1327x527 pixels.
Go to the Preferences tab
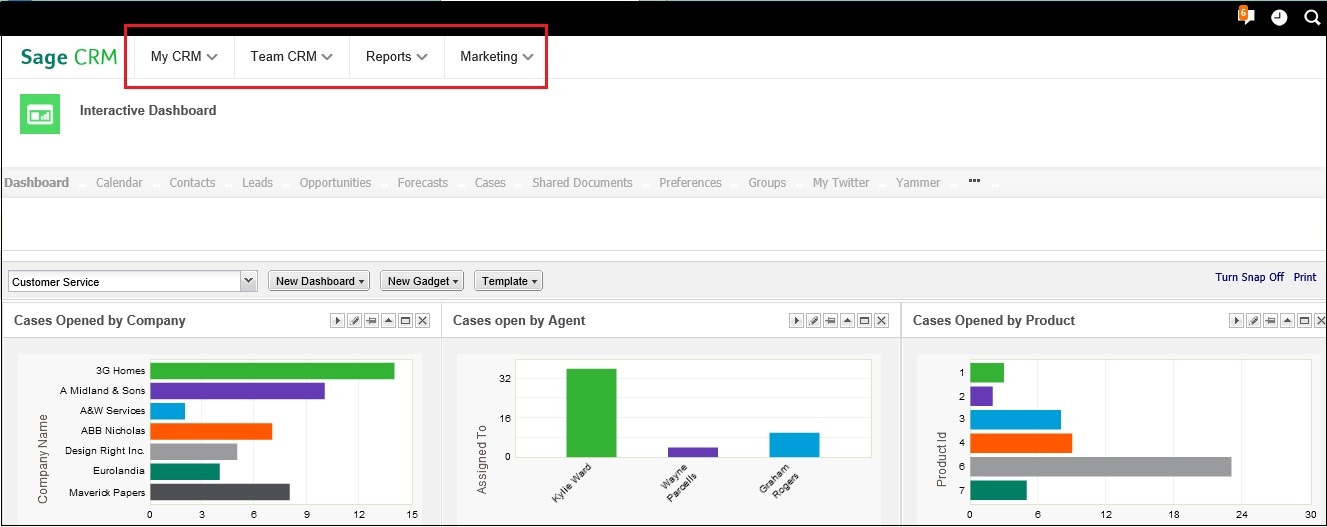tap(690, 183)
